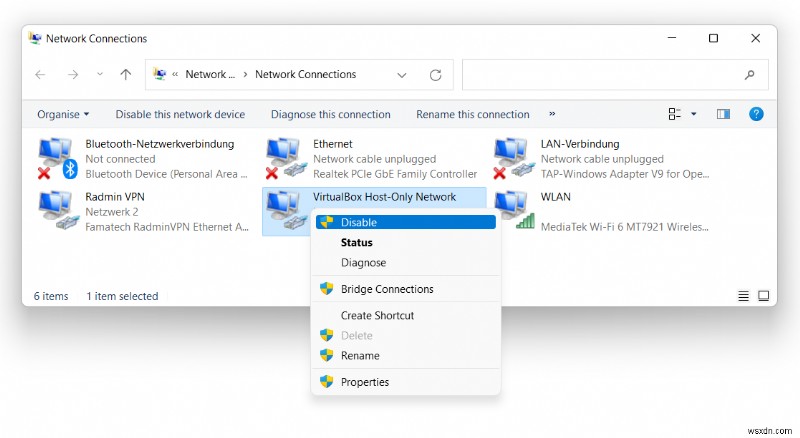
Task: Click Diagnose this connection
Action: [331, 114]
